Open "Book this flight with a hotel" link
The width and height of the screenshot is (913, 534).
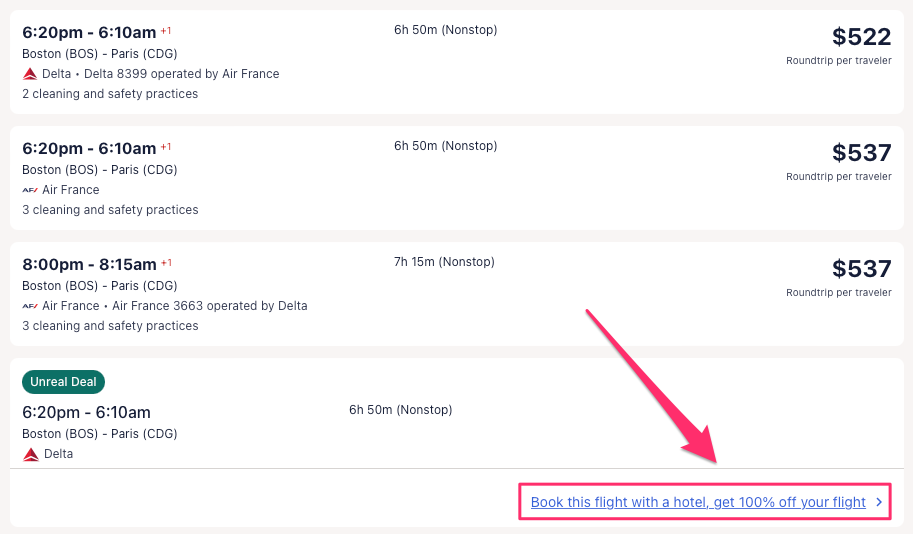[698, 502]
